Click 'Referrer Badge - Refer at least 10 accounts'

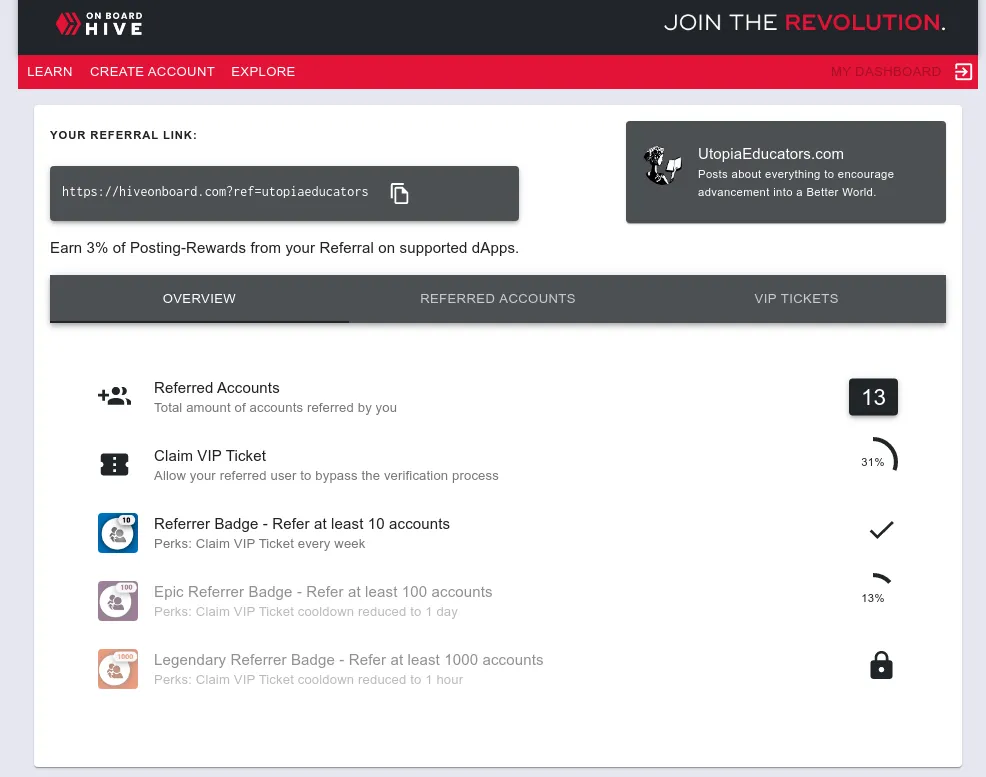[x=302, y=524]
